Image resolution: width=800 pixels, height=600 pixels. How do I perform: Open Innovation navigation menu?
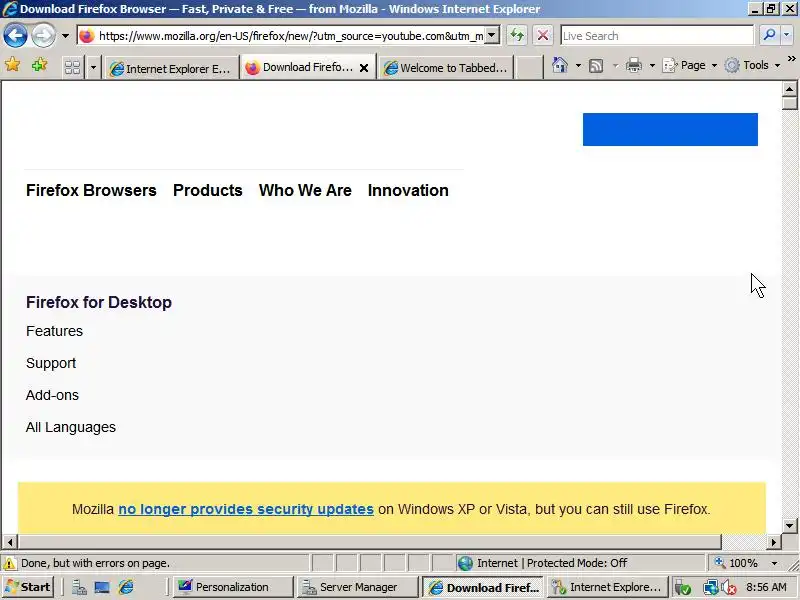click(408, 190)
